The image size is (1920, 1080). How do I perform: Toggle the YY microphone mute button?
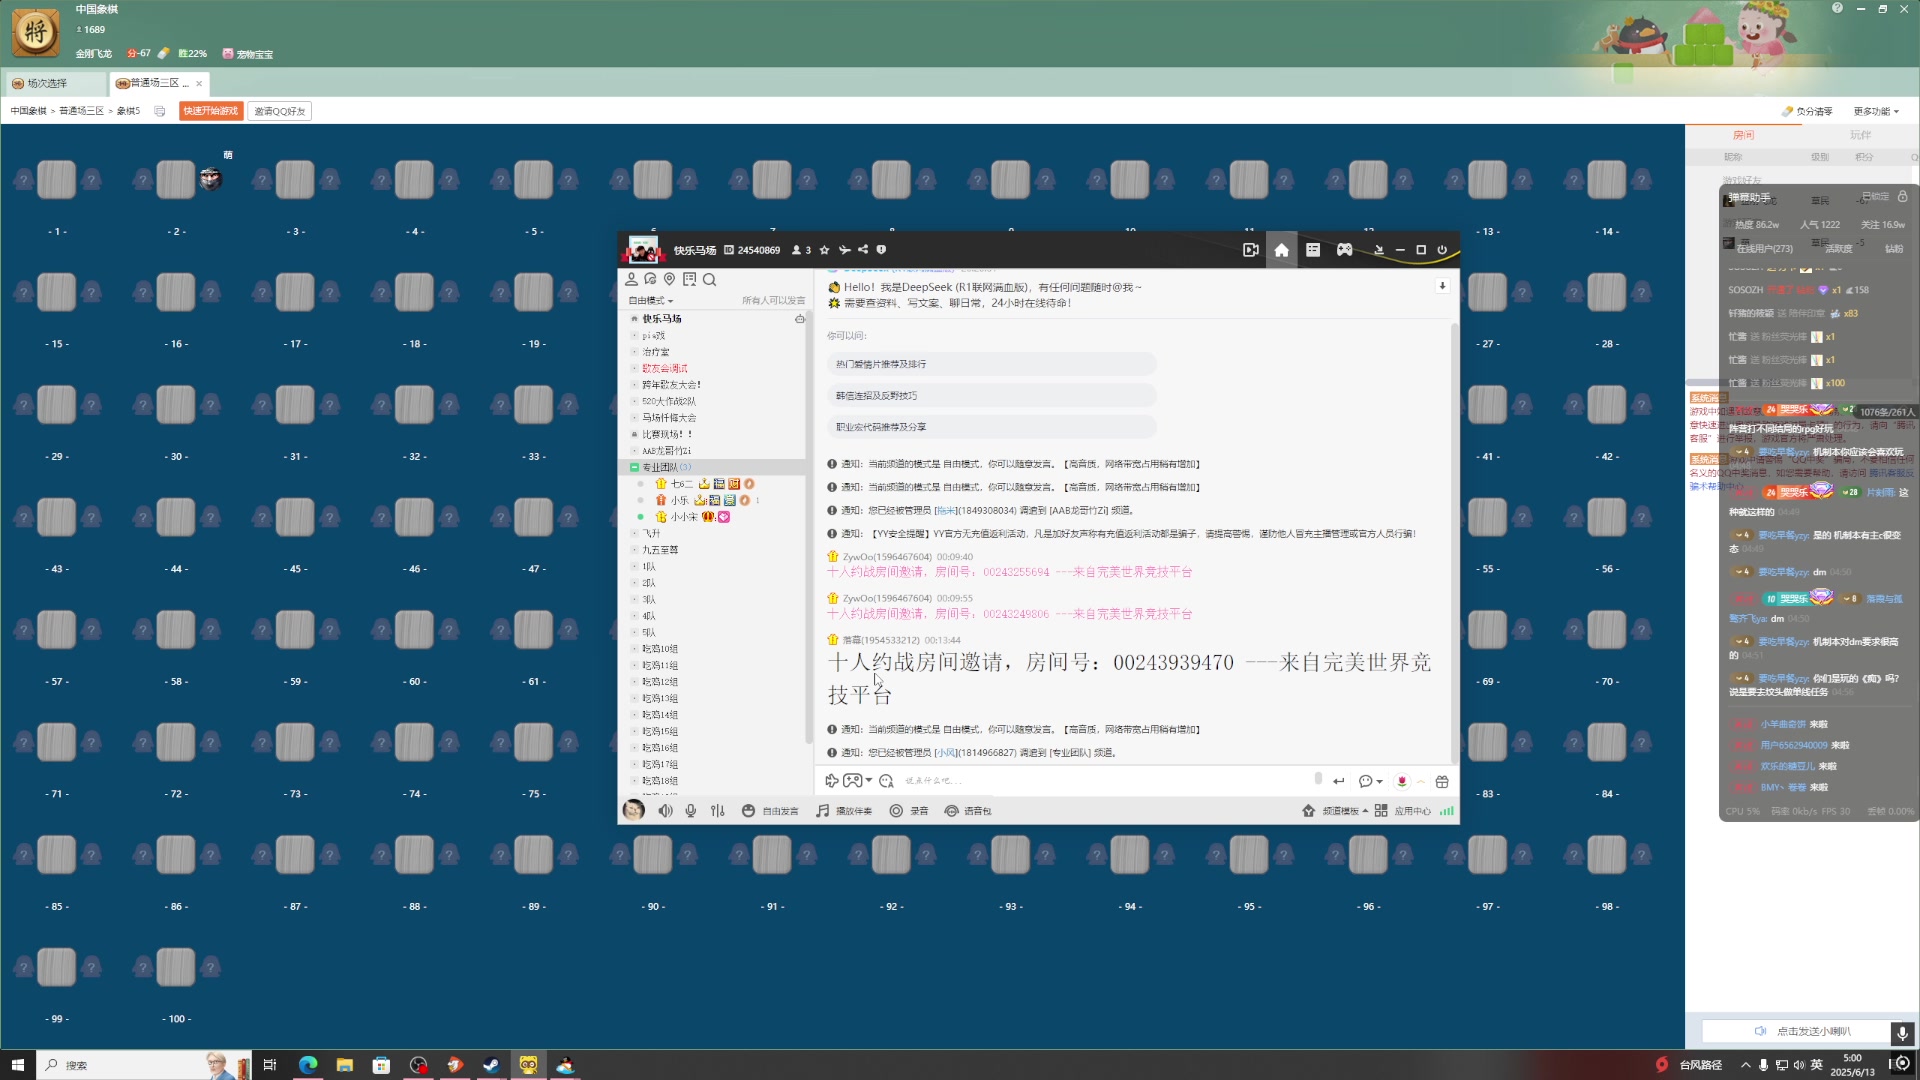point(690,811)
